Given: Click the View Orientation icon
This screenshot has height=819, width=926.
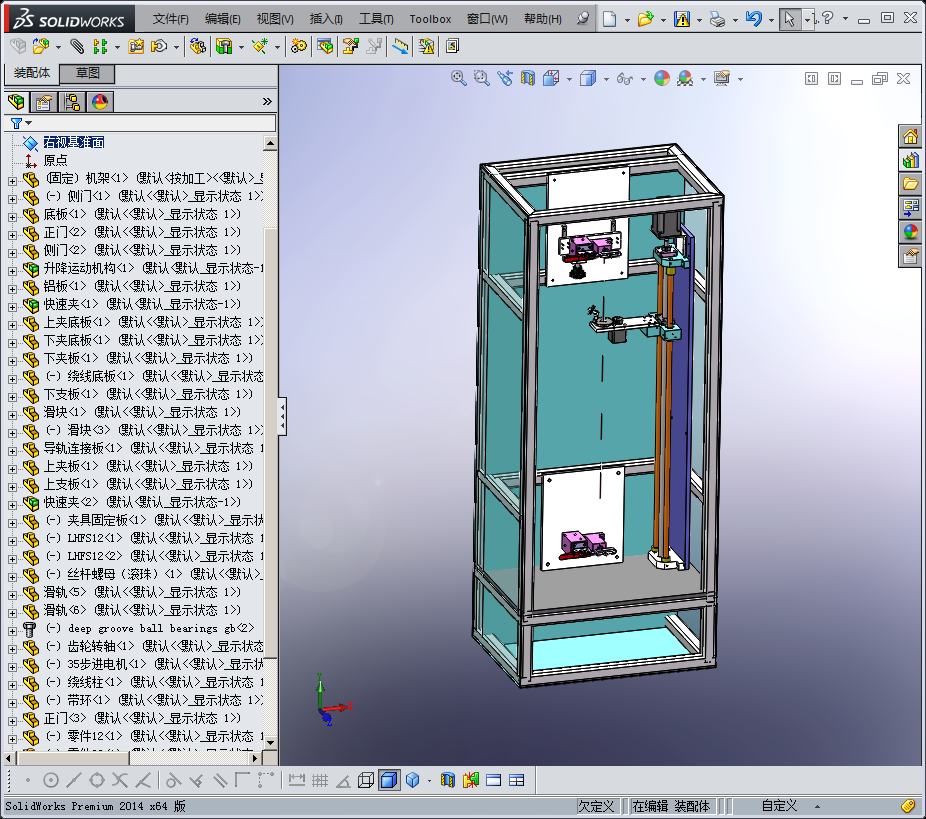Looking at the screenshot, I should 551,78.
